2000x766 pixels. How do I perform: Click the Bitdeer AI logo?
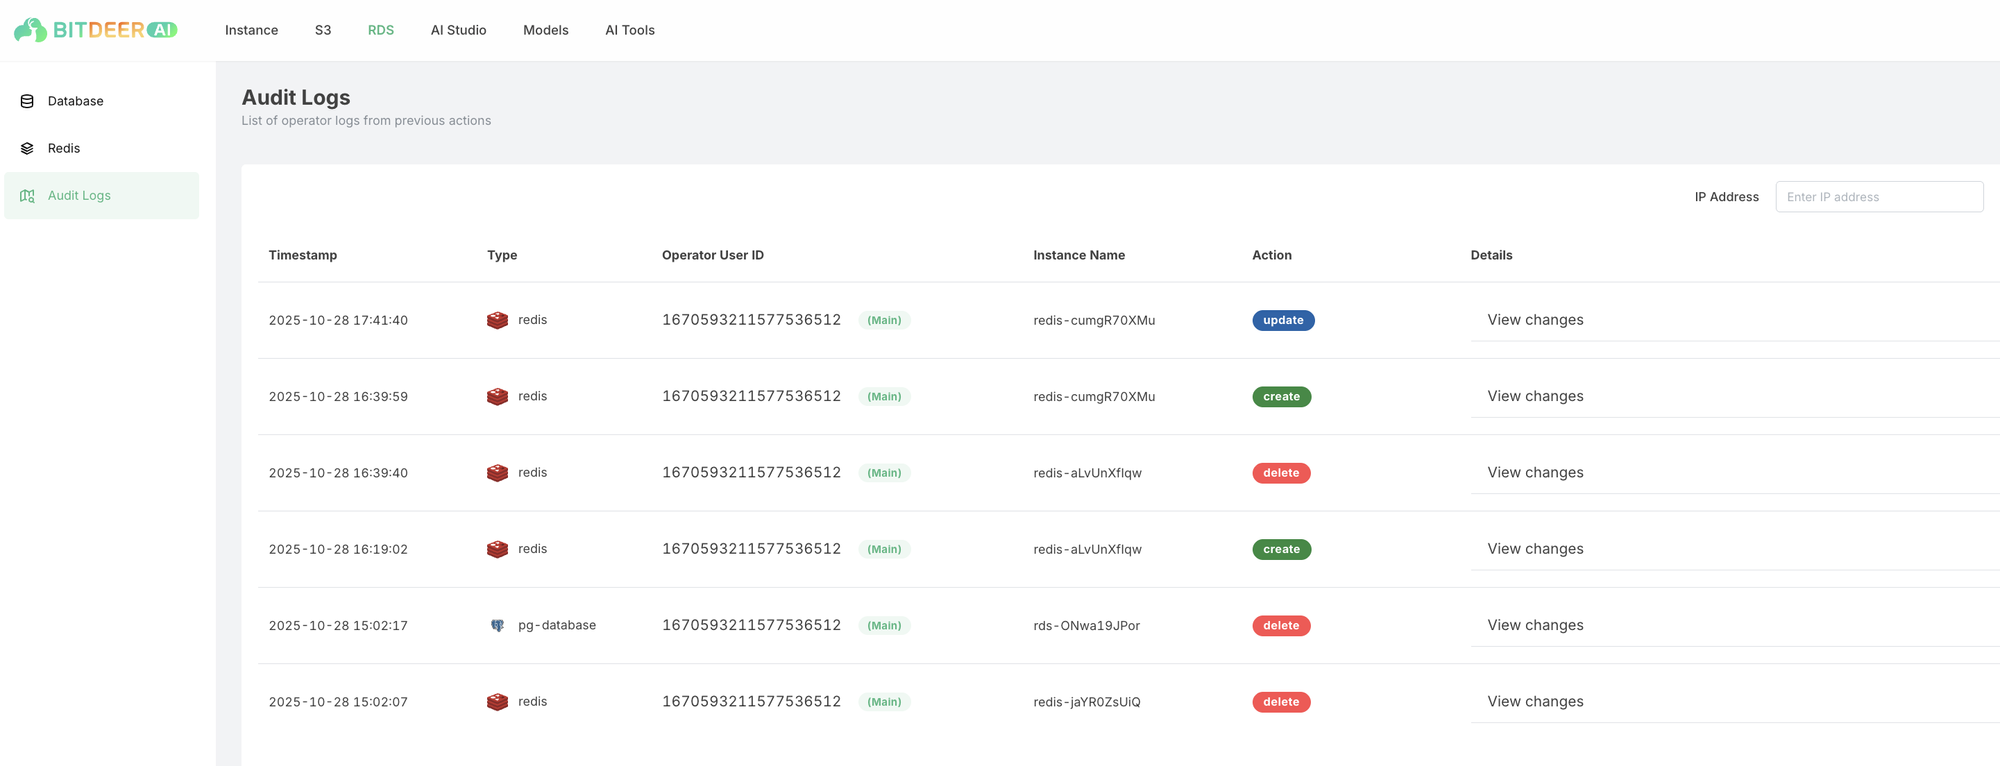click(x=96, y=30)
